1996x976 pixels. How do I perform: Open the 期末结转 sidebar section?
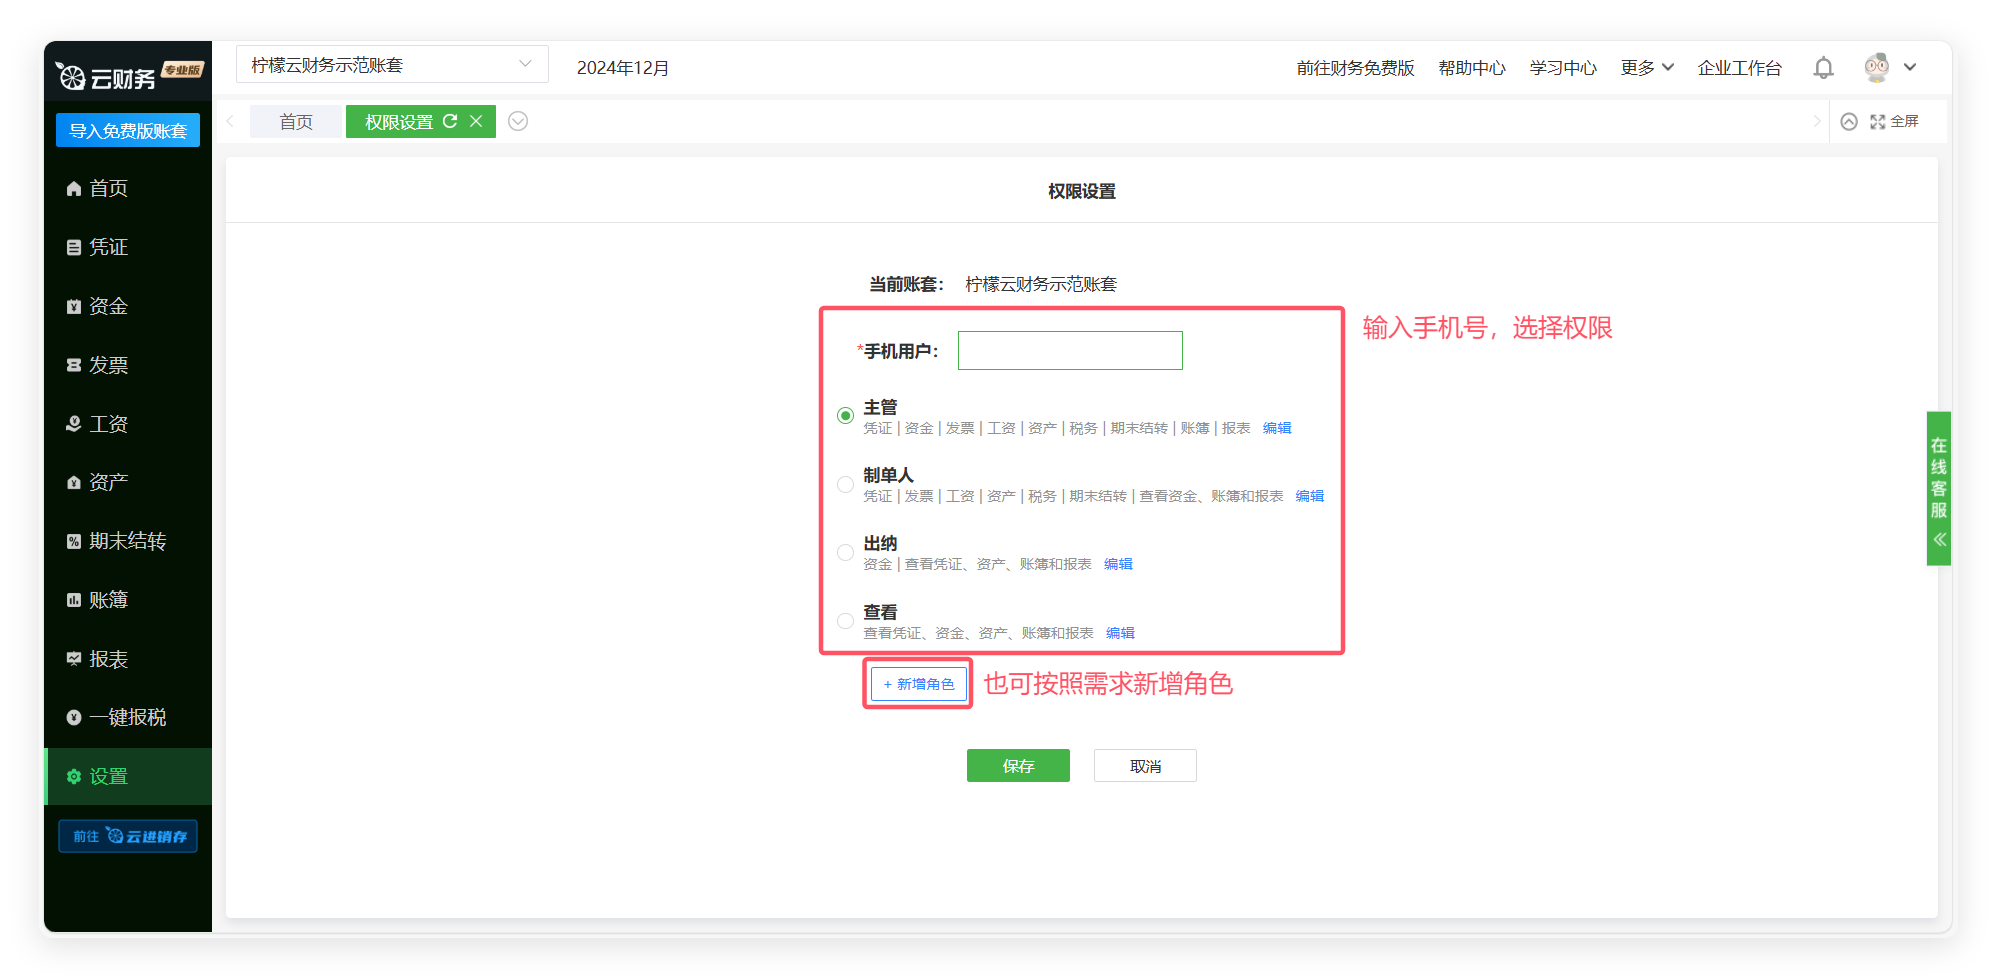pyautogui.click(x=127, y=541)
